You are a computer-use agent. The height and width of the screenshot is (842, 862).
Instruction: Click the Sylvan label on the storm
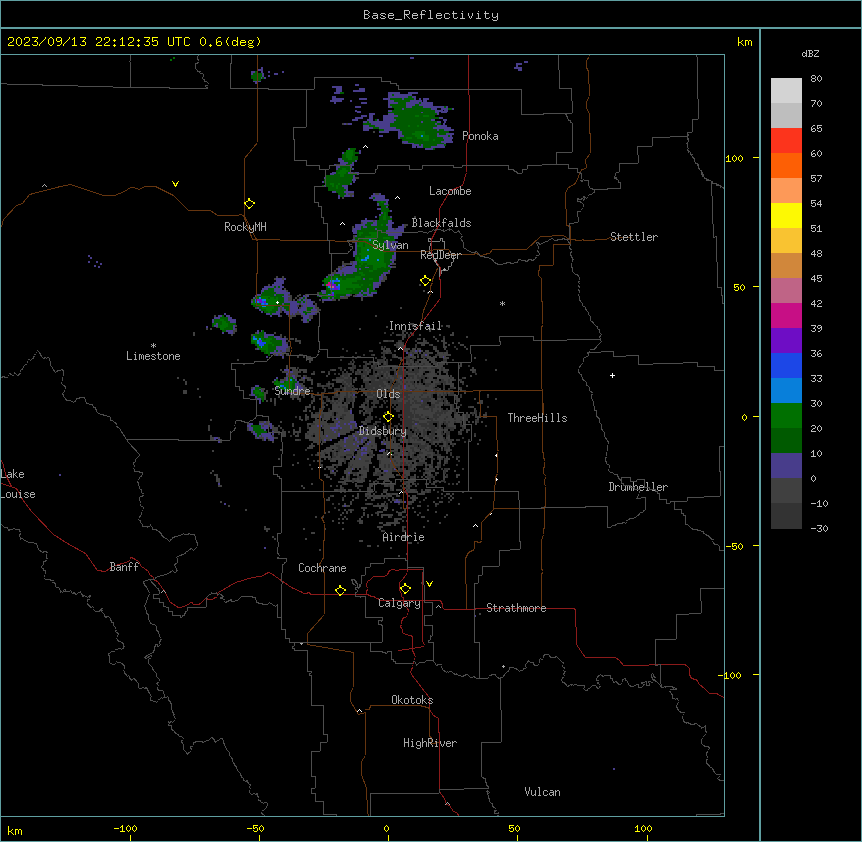(x=390, y=245)
